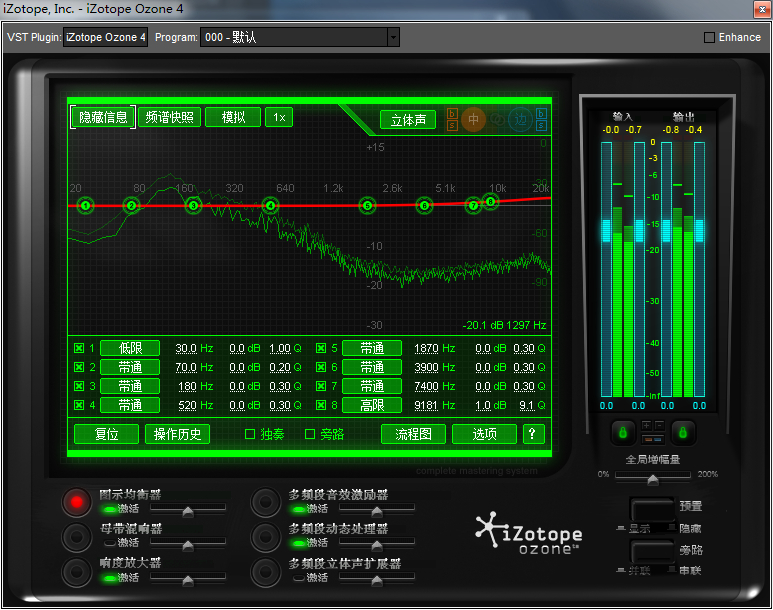Uncheck EQ band 1 checkbox

79,349
